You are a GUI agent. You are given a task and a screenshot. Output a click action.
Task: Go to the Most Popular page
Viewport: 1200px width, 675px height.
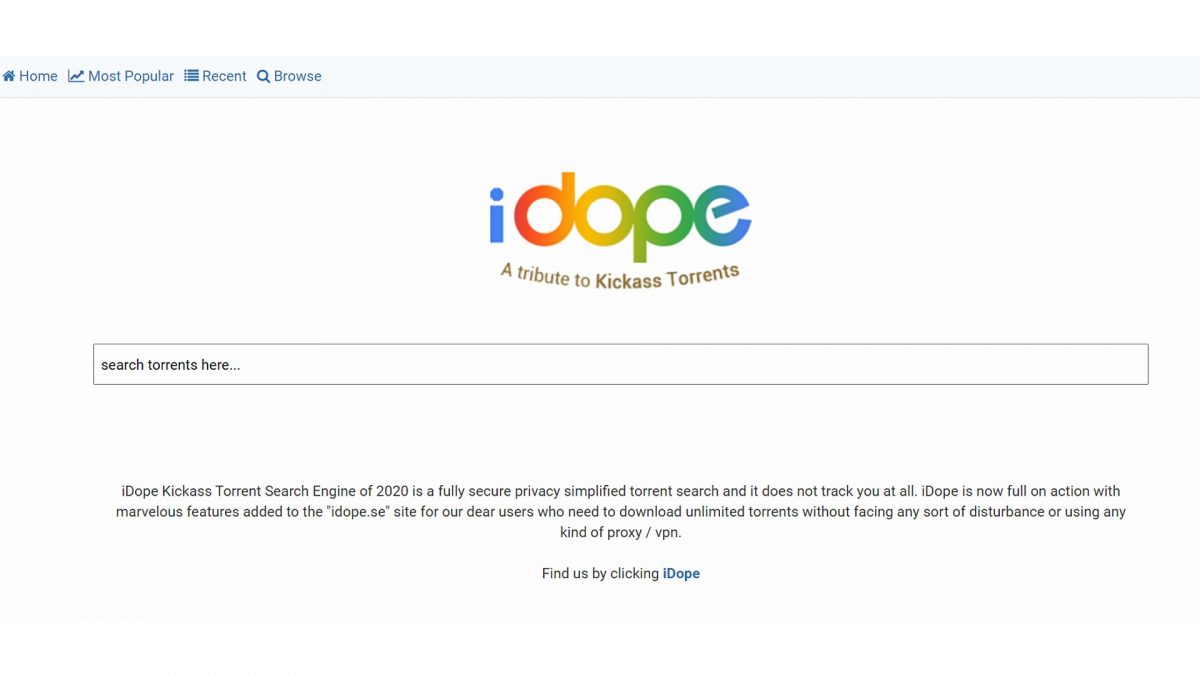pos(130,76)
